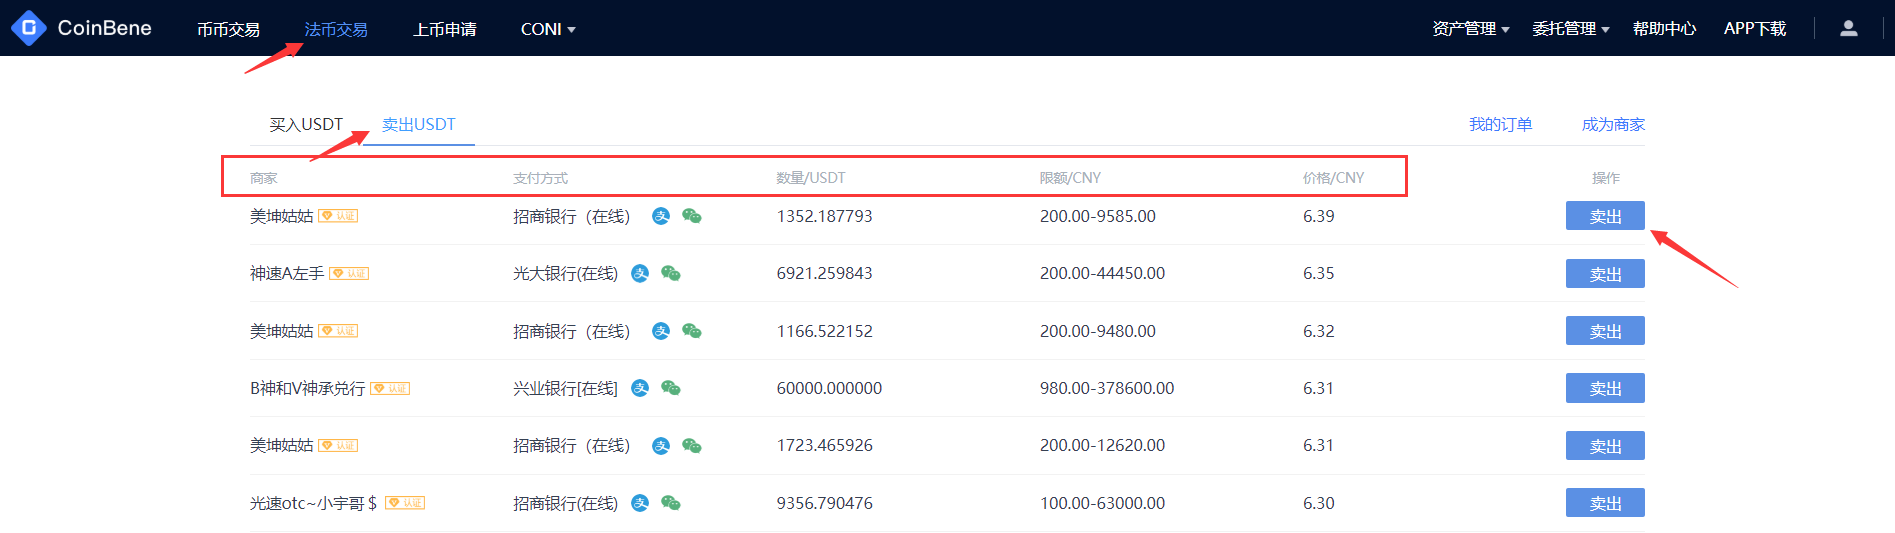Click the 光大银行(在线) payment text
The width and height of the screenshot is (1895, 533).
coord(566,273)
